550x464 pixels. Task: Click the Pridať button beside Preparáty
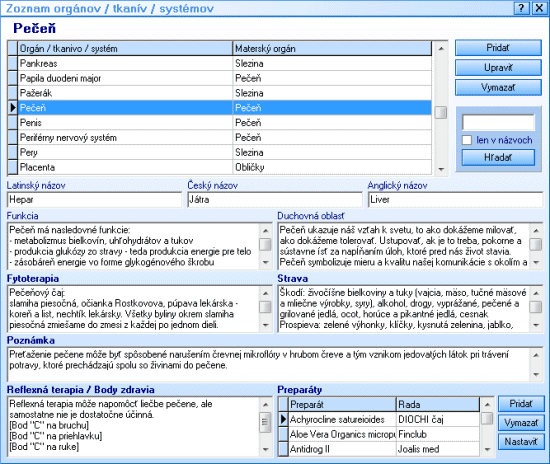[x=521, y=404]
